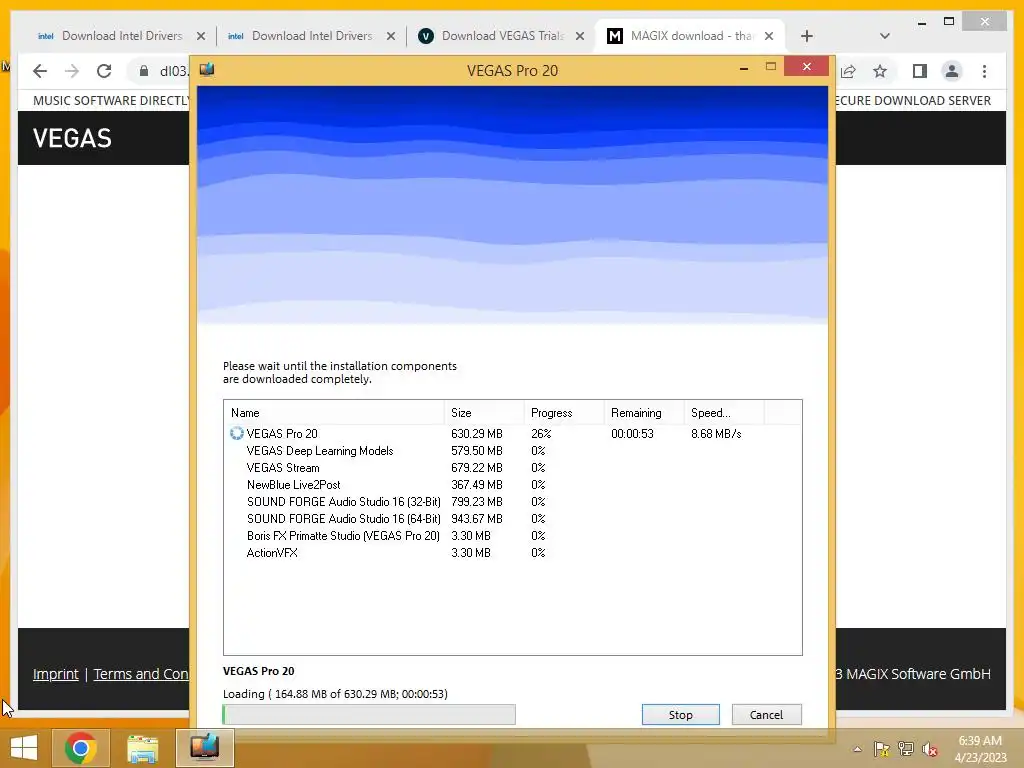This screenshot has width=1024, height=768.
Task: Select the ActionVFX row
Action: [x=513, y=552]
